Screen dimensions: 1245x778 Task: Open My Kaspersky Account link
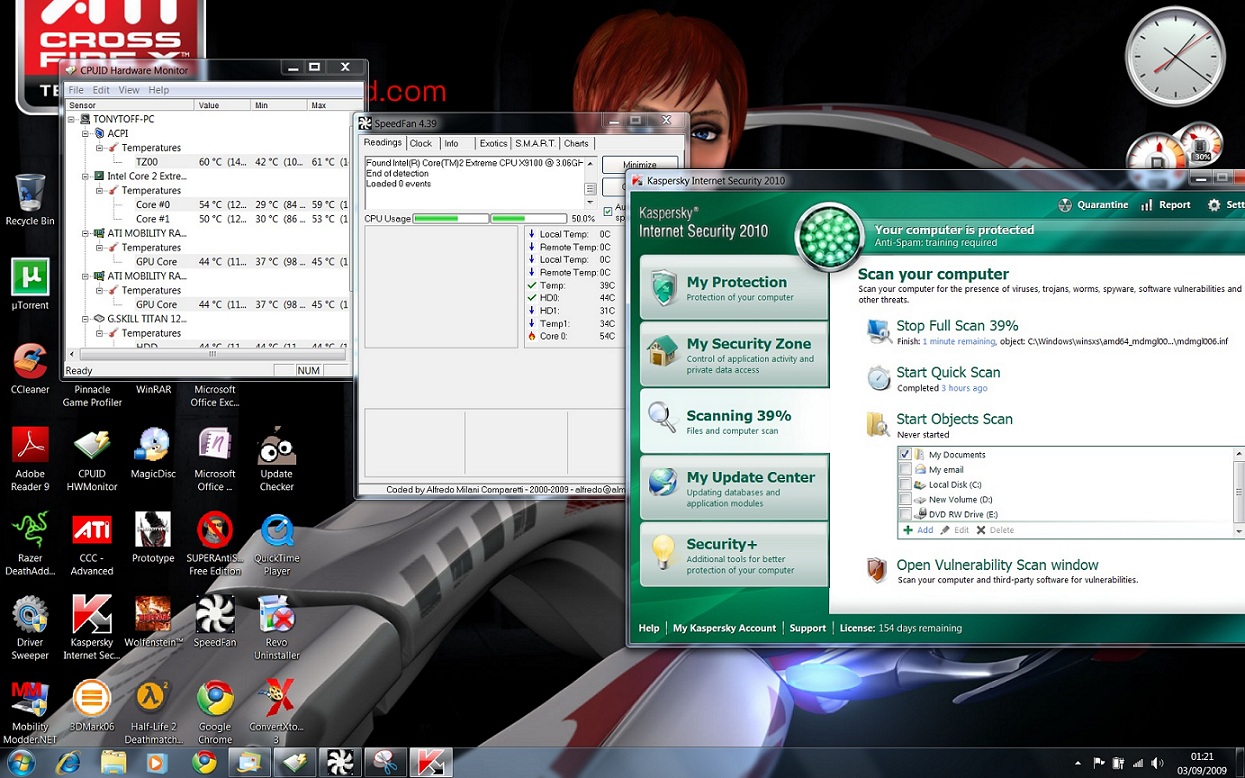[x=724, y=628]
